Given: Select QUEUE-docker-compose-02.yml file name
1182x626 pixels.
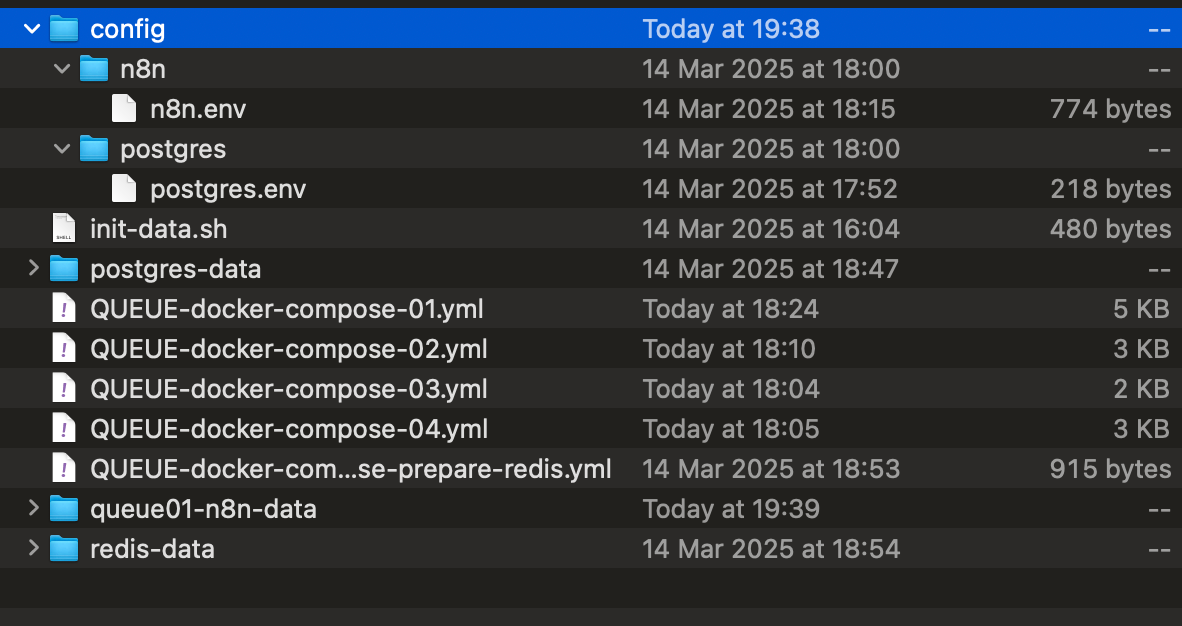Looking at the screenshot, I should 288,349.
